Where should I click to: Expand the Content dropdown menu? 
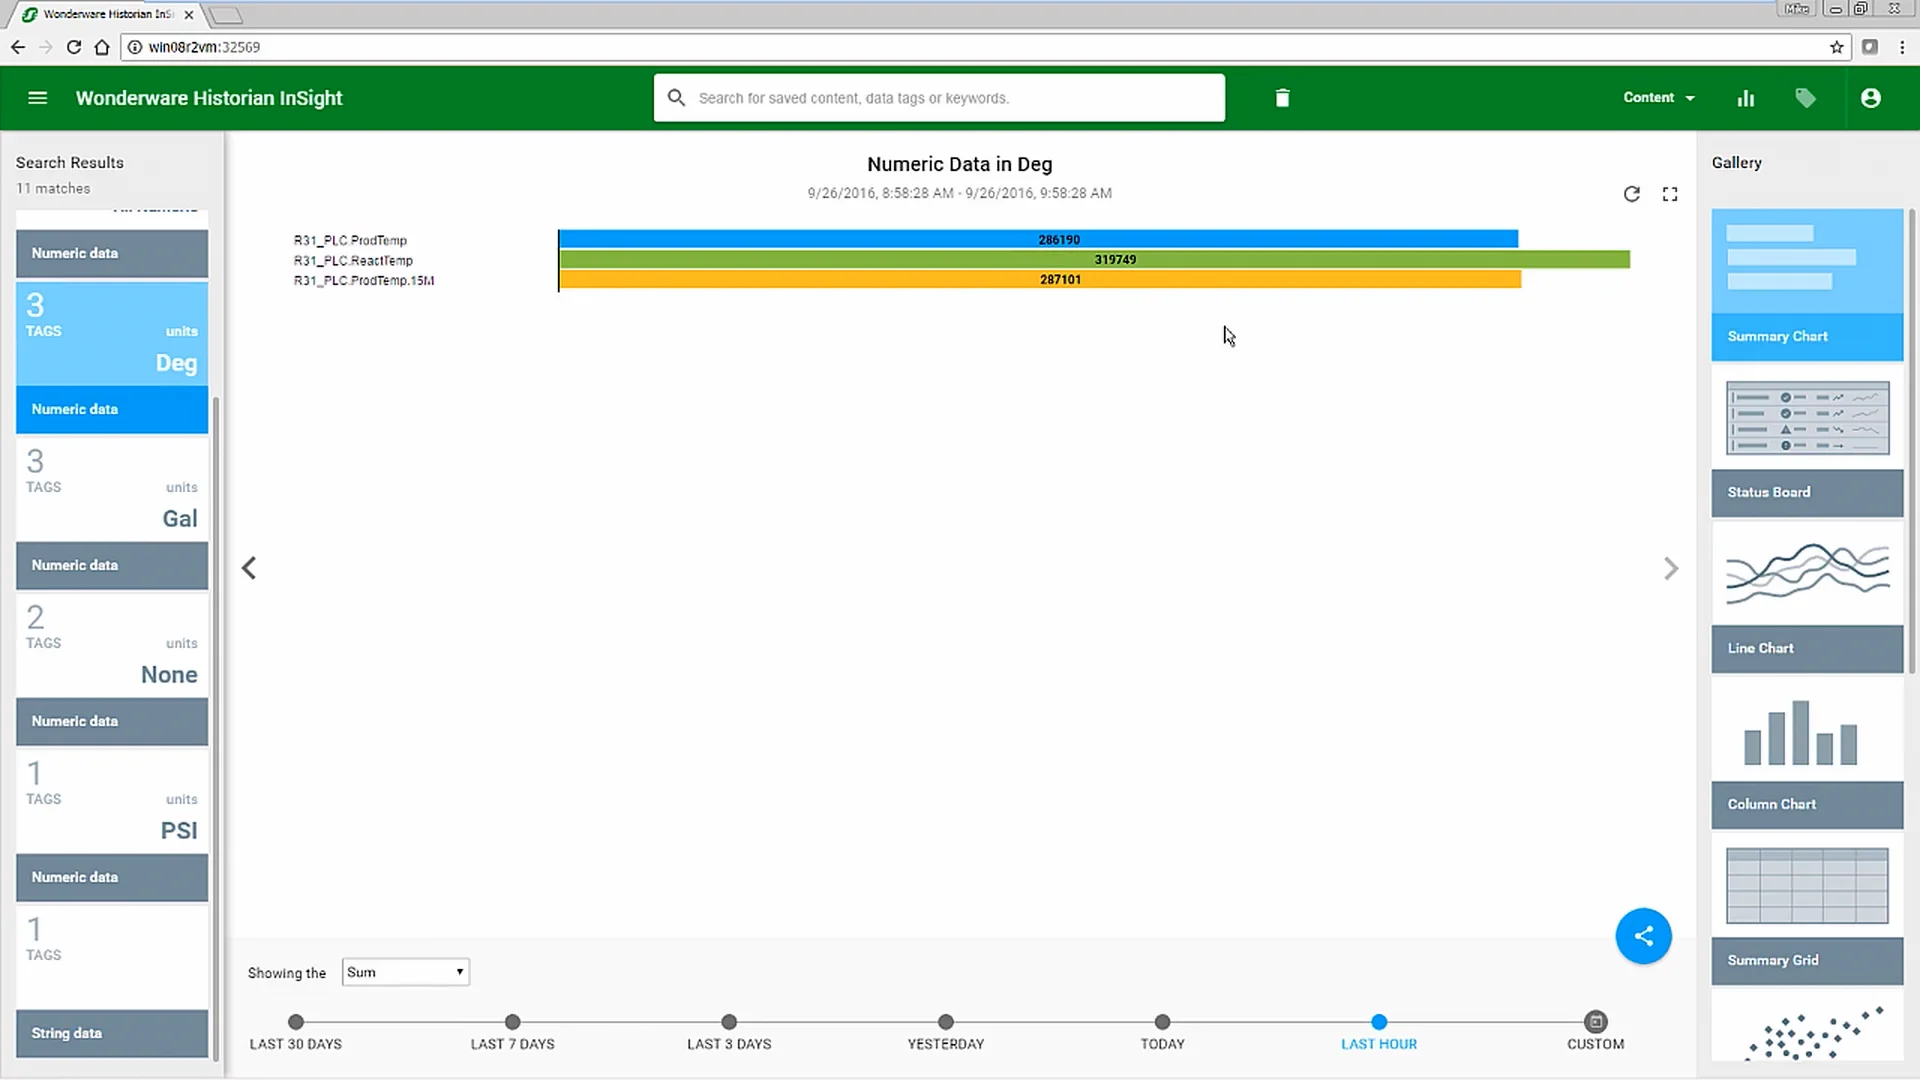(x=1658, y=98)
